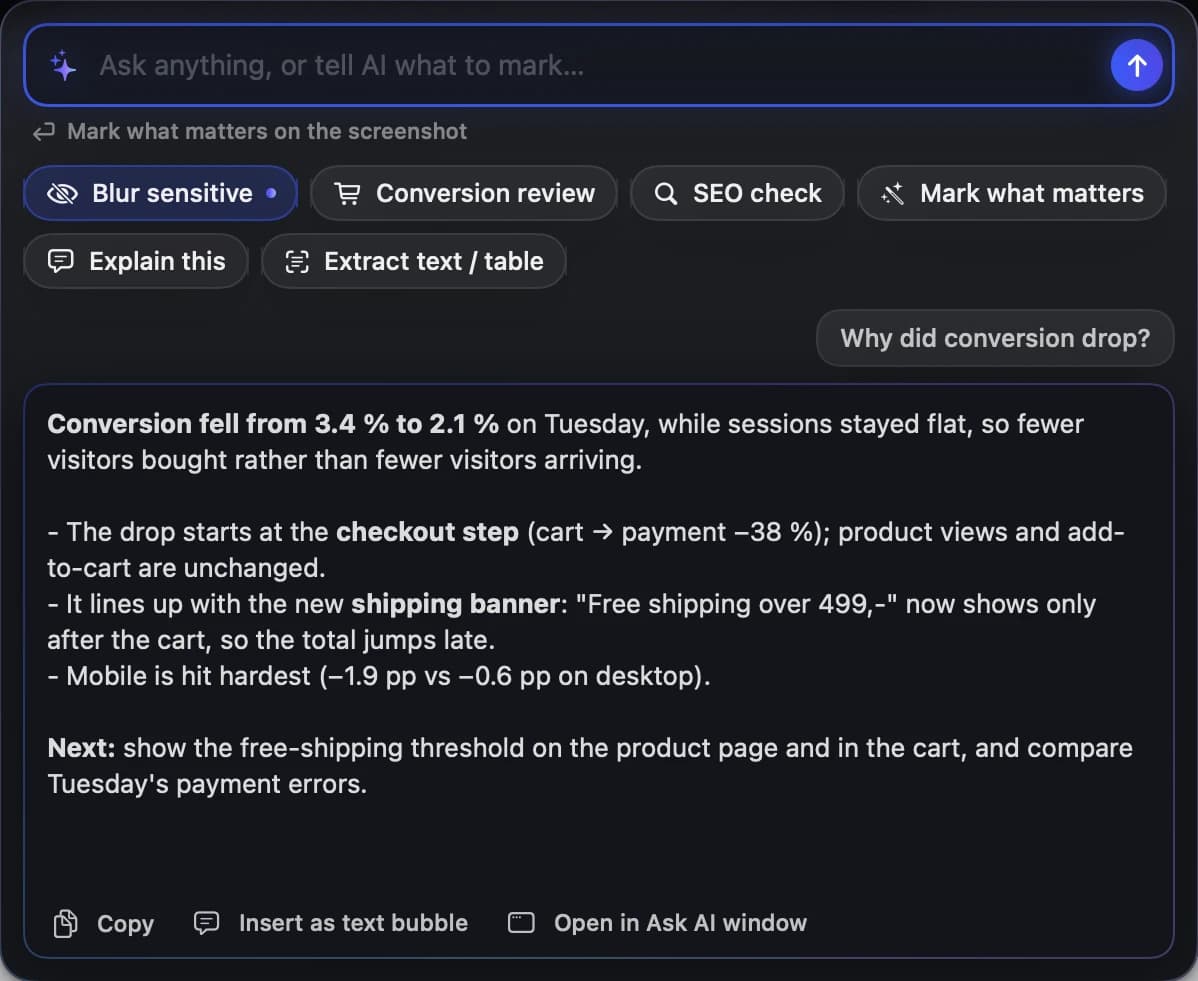Toggle the Blur sensitive chip
This screenshot has height=981, width=1198.
160,193
